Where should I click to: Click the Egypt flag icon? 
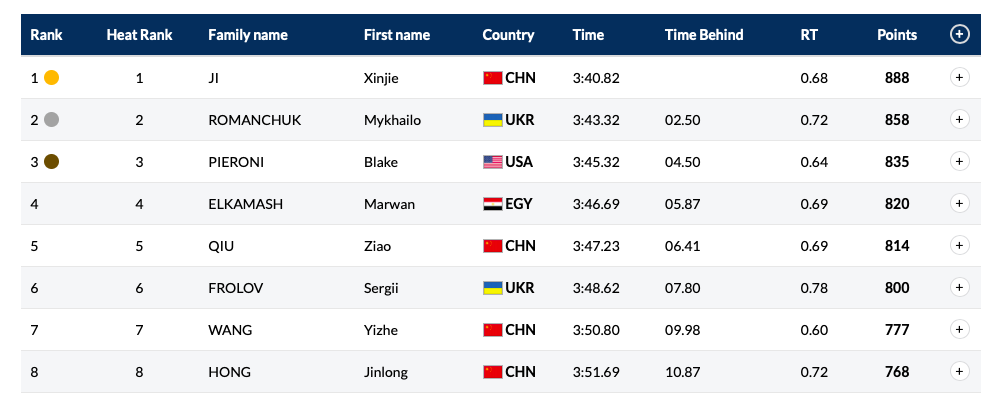coord(492,204)
